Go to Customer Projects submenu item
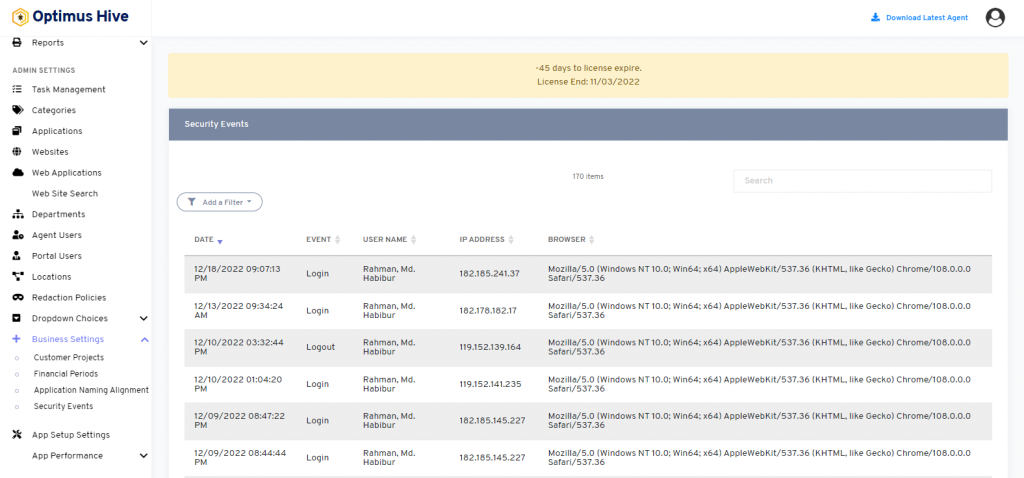Viewport: 1024px width, 478px height. coord(69,358)
